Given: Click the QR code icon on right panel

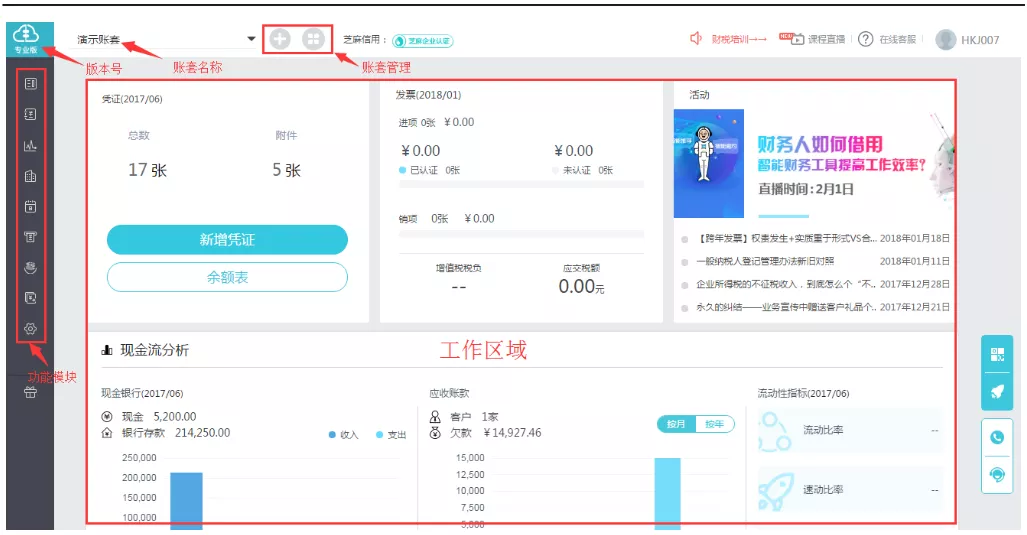Looking at the screenshot, I should click(x=996, y=354).
